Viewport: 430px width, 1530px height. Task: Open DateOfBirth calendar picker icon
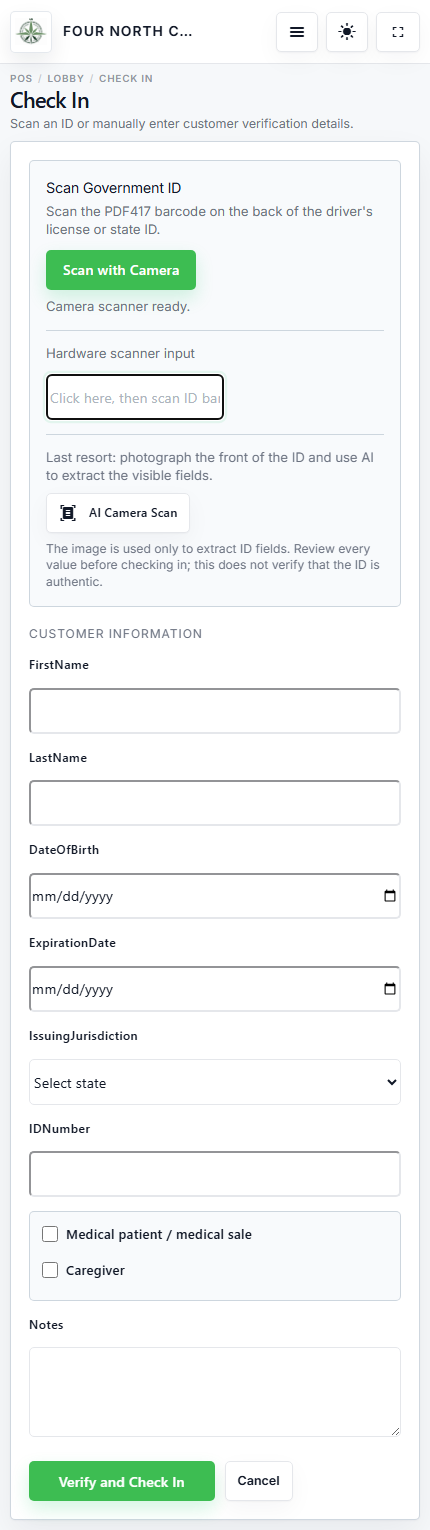click(x=390, y=896)
